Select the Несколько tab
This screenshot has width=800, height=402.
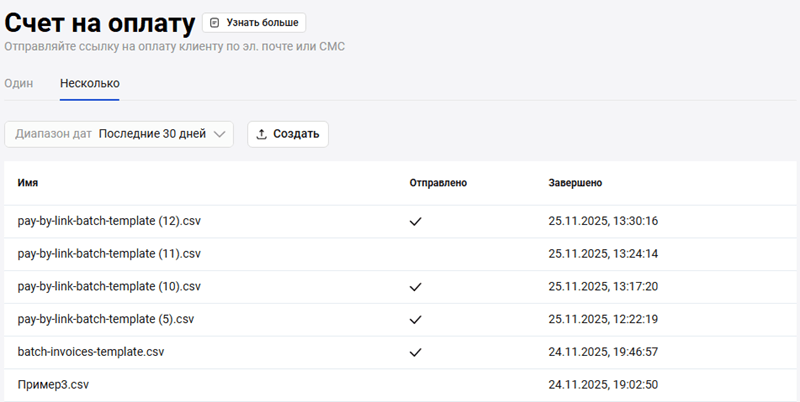(89, 83)
